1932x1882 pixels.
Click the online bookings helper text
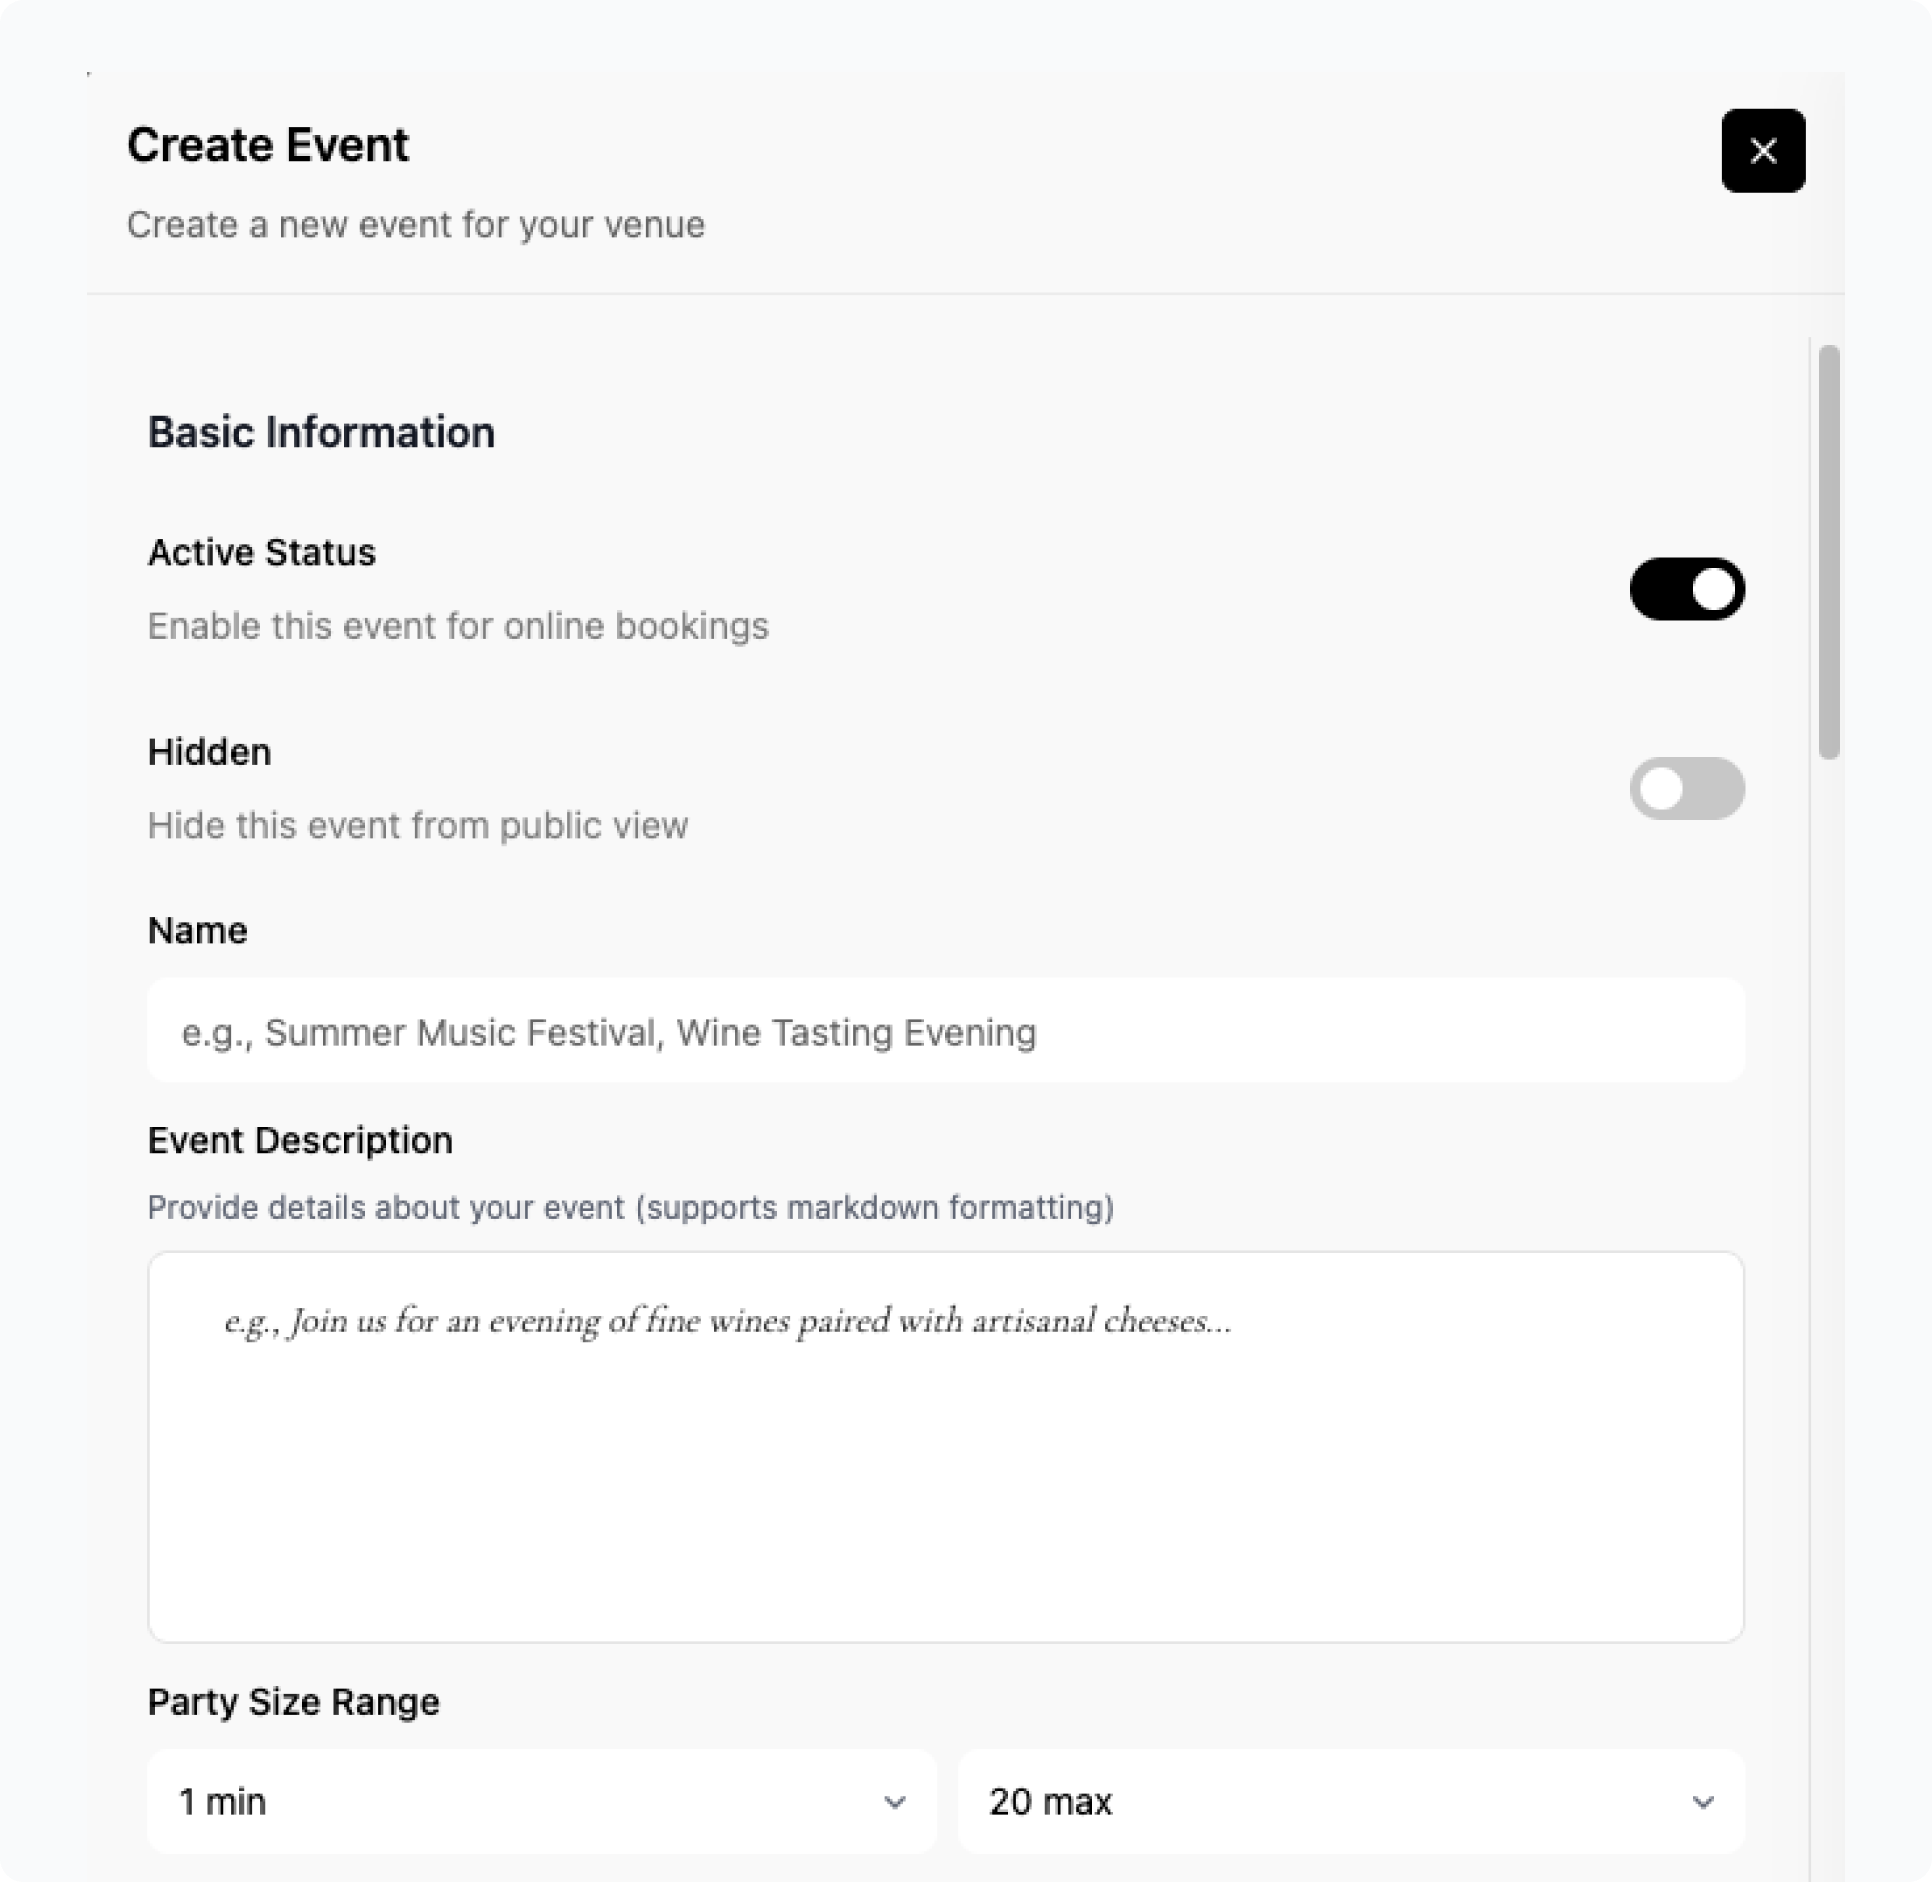click(x=458, y=626)
